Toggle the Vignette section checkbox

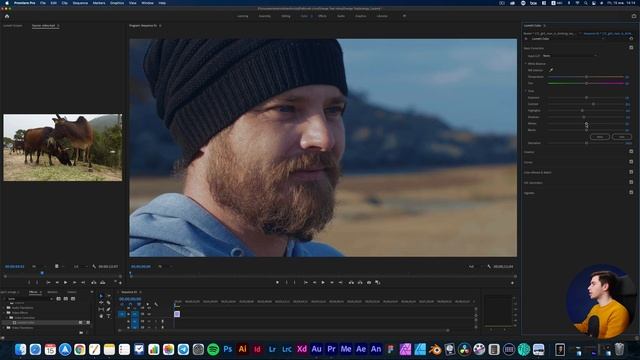(x=631, y=192)
